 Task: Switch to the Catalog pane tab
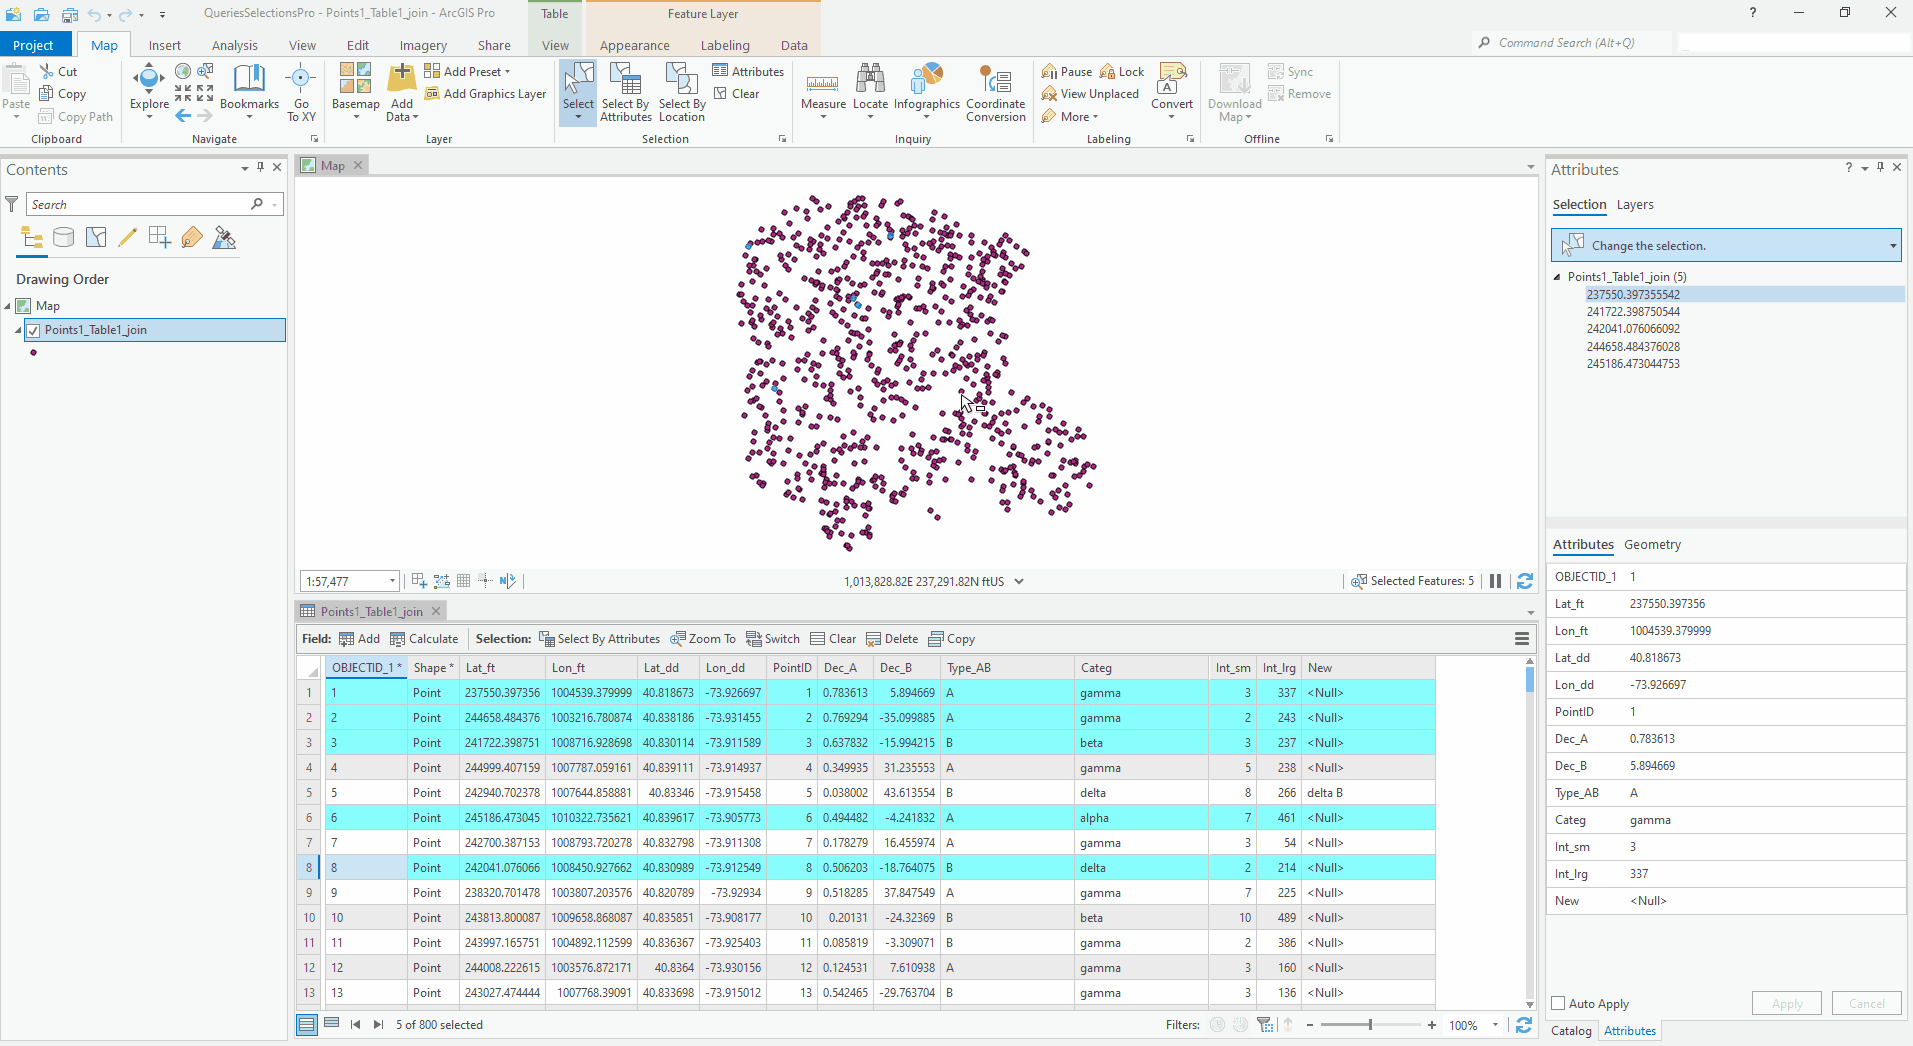1571,1031
